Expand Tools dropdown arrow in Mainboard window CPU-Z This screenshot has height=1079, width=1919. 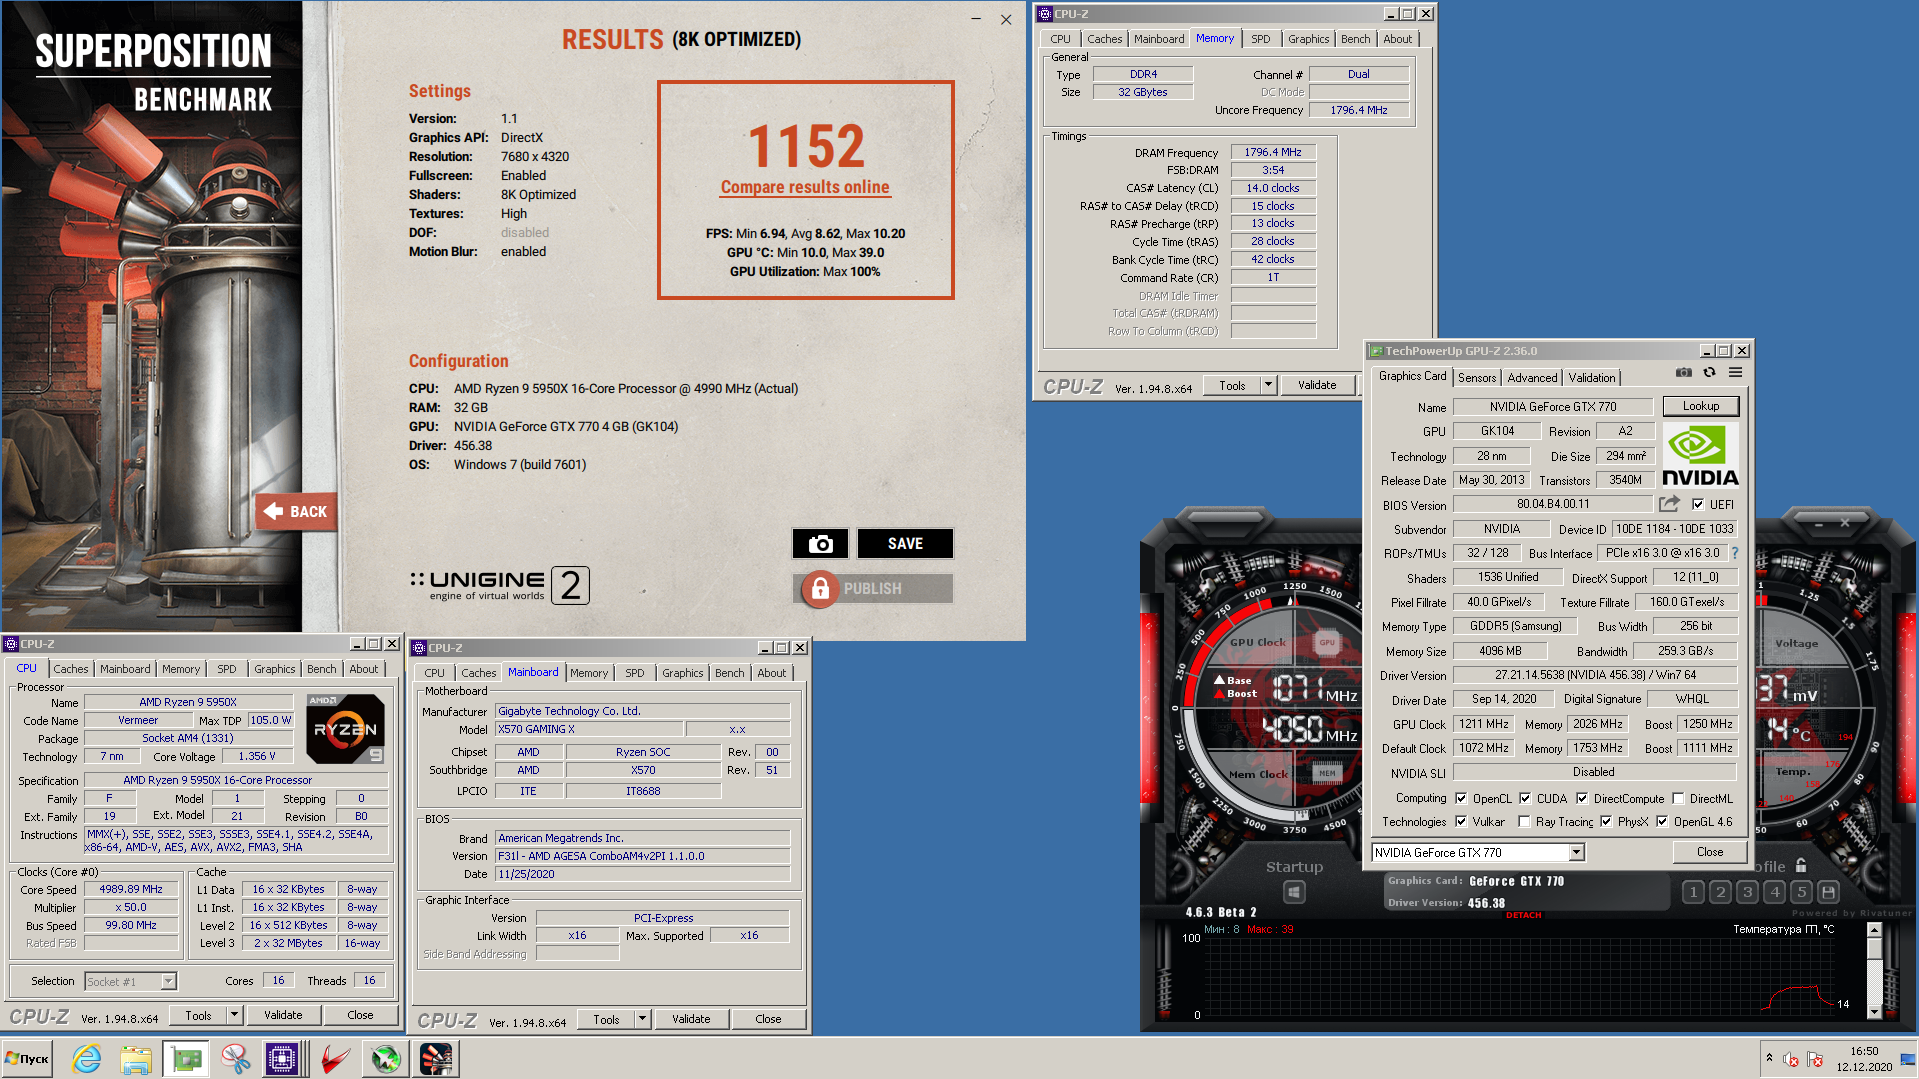(x=642, y=1019)
